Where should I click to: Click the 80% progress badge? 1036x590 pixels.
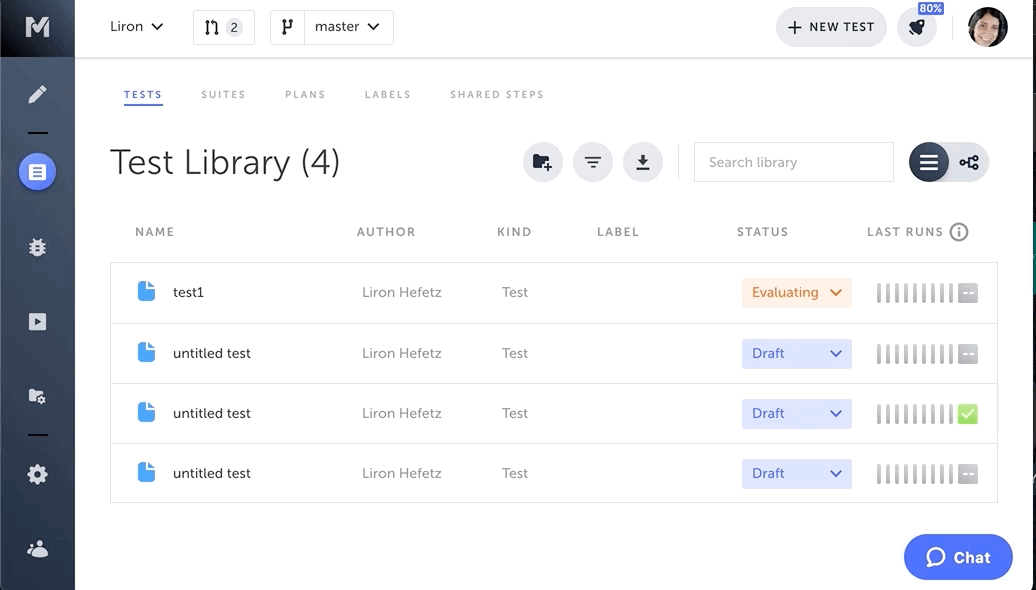930,9
